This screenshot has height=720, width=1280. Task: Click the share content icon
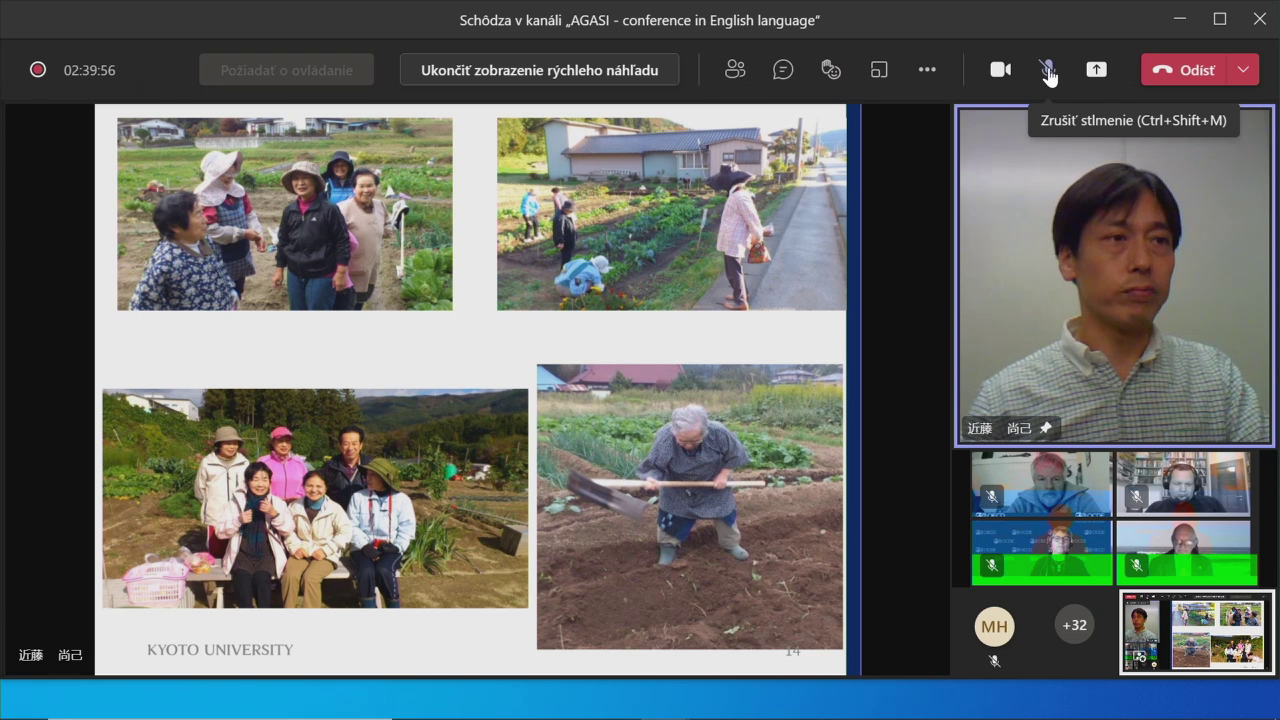pyautogui.click(x=1097, y=69)
